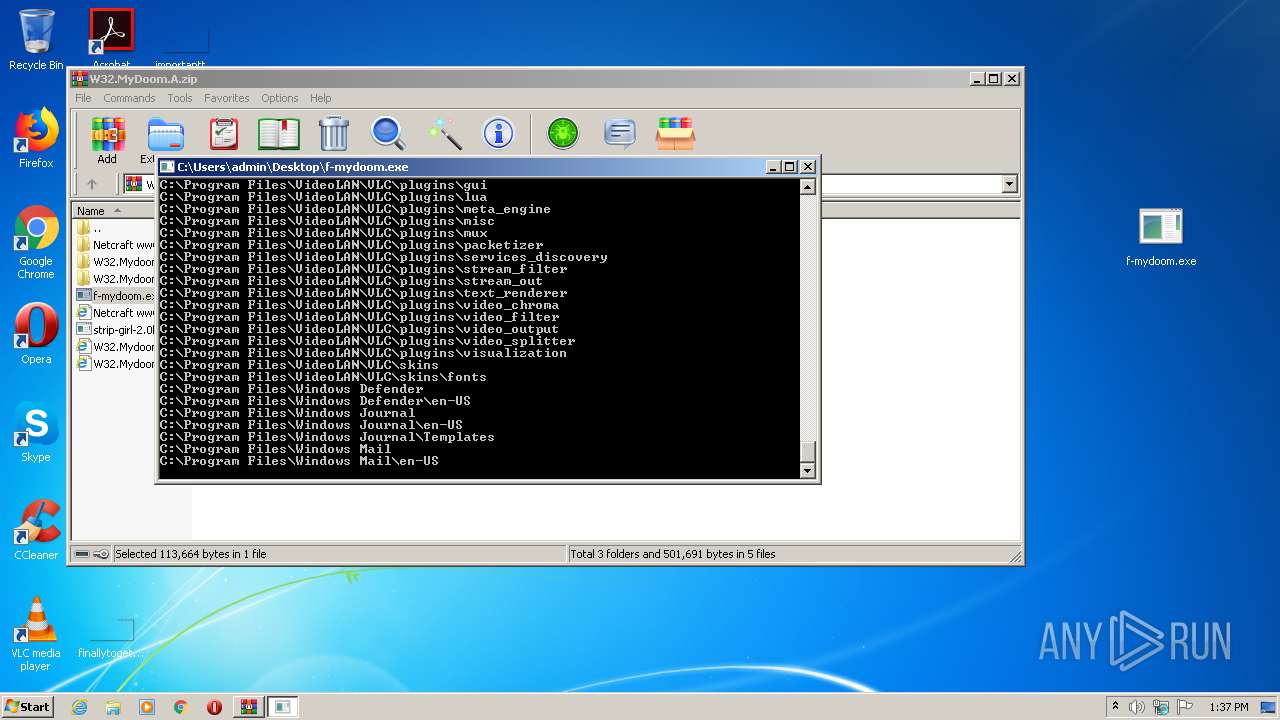Open the console window system menu icon
The height and width of the screenshot is (720, 1280).
[x=168, y=167]
